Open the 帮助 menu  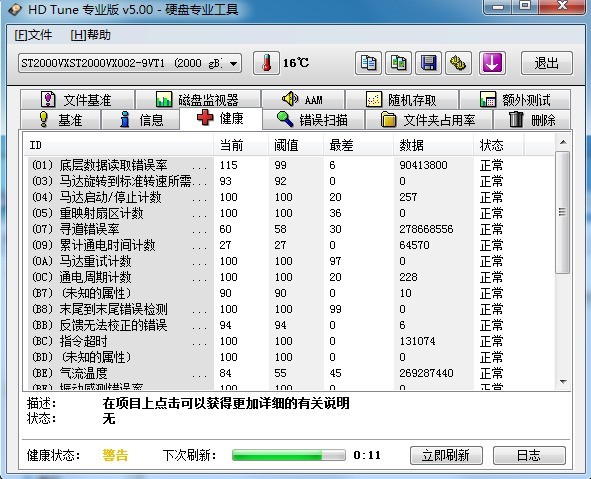90,35
